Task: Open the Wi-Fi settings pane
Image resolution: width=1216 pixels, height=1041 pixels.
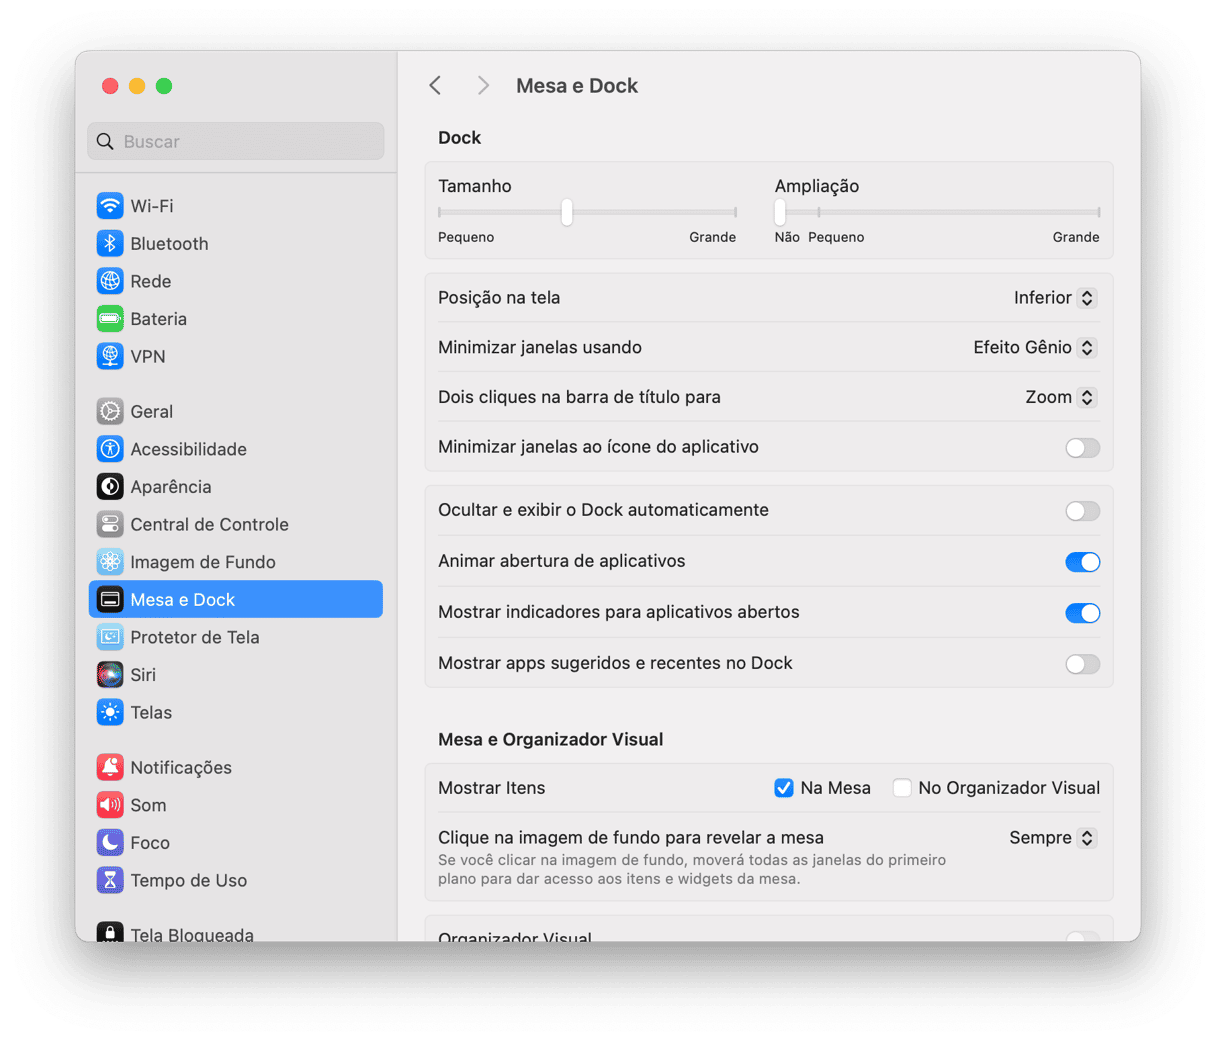Action: (x=236, y=206)
